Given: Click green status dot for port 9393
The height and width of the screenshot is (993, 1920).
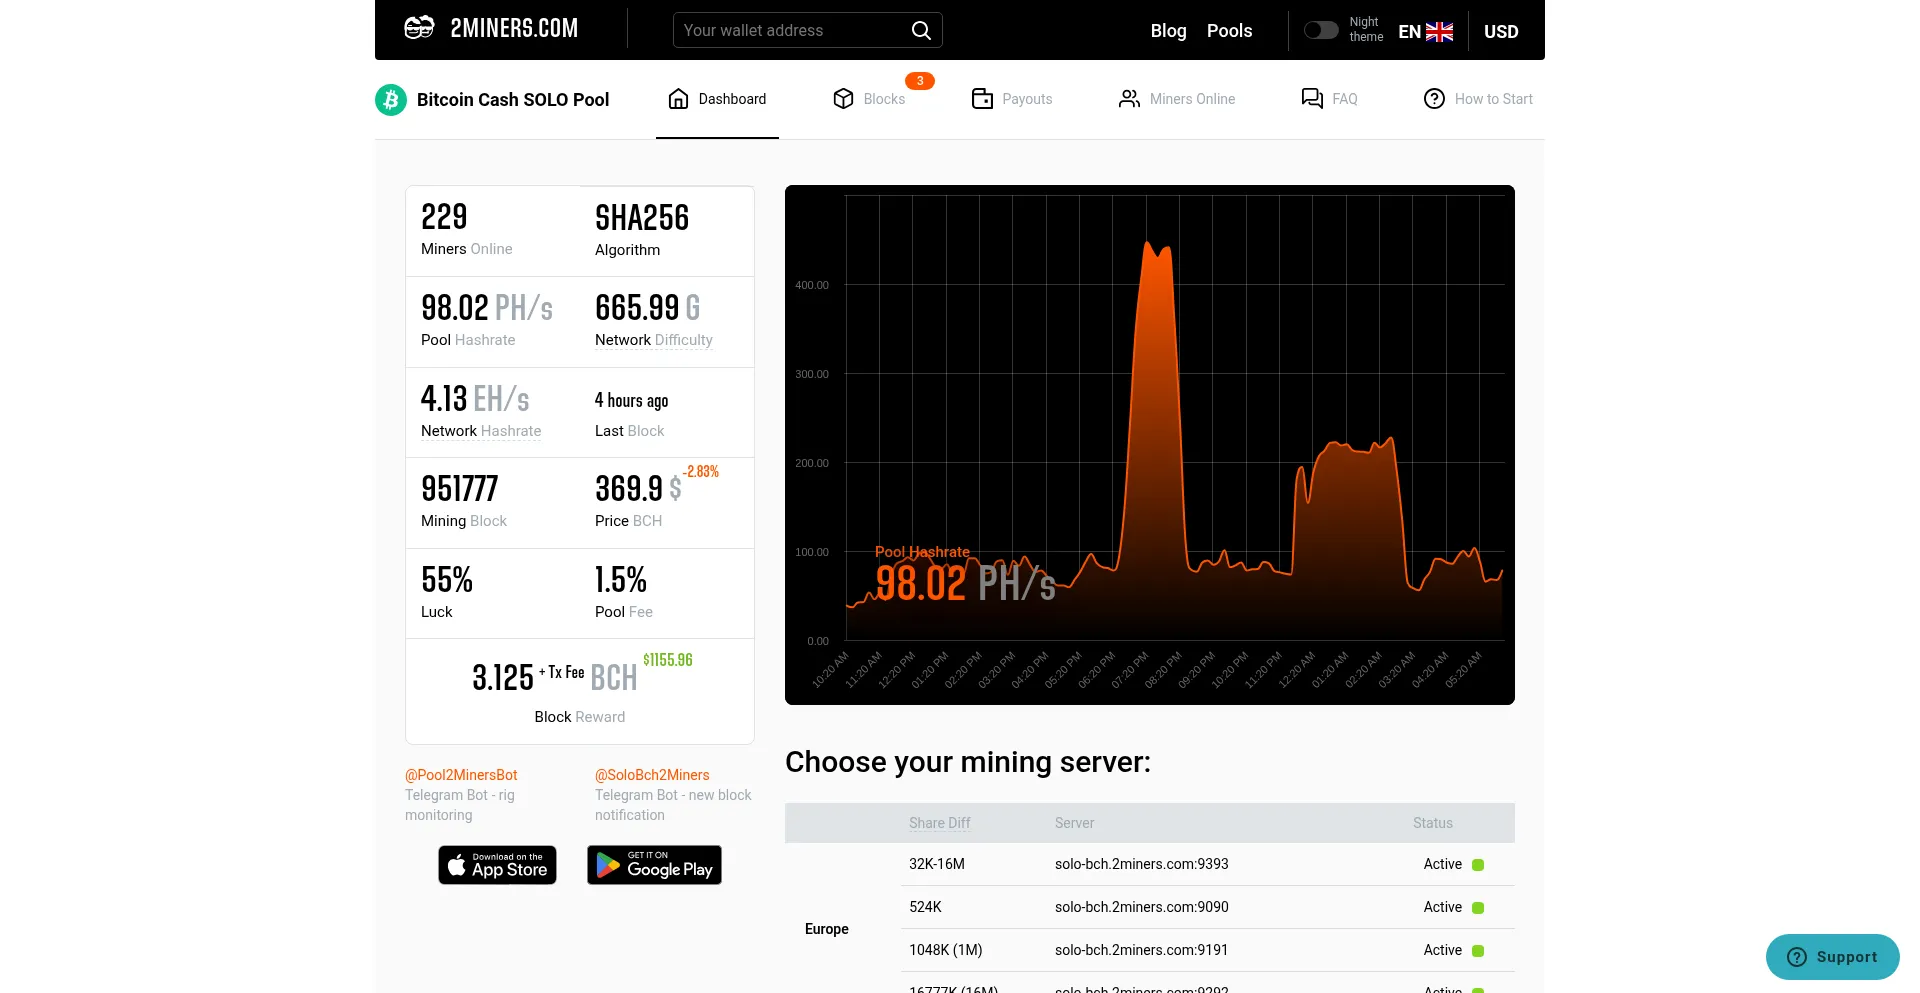Looking at the screenshot, I should [x=1478, y=865].
